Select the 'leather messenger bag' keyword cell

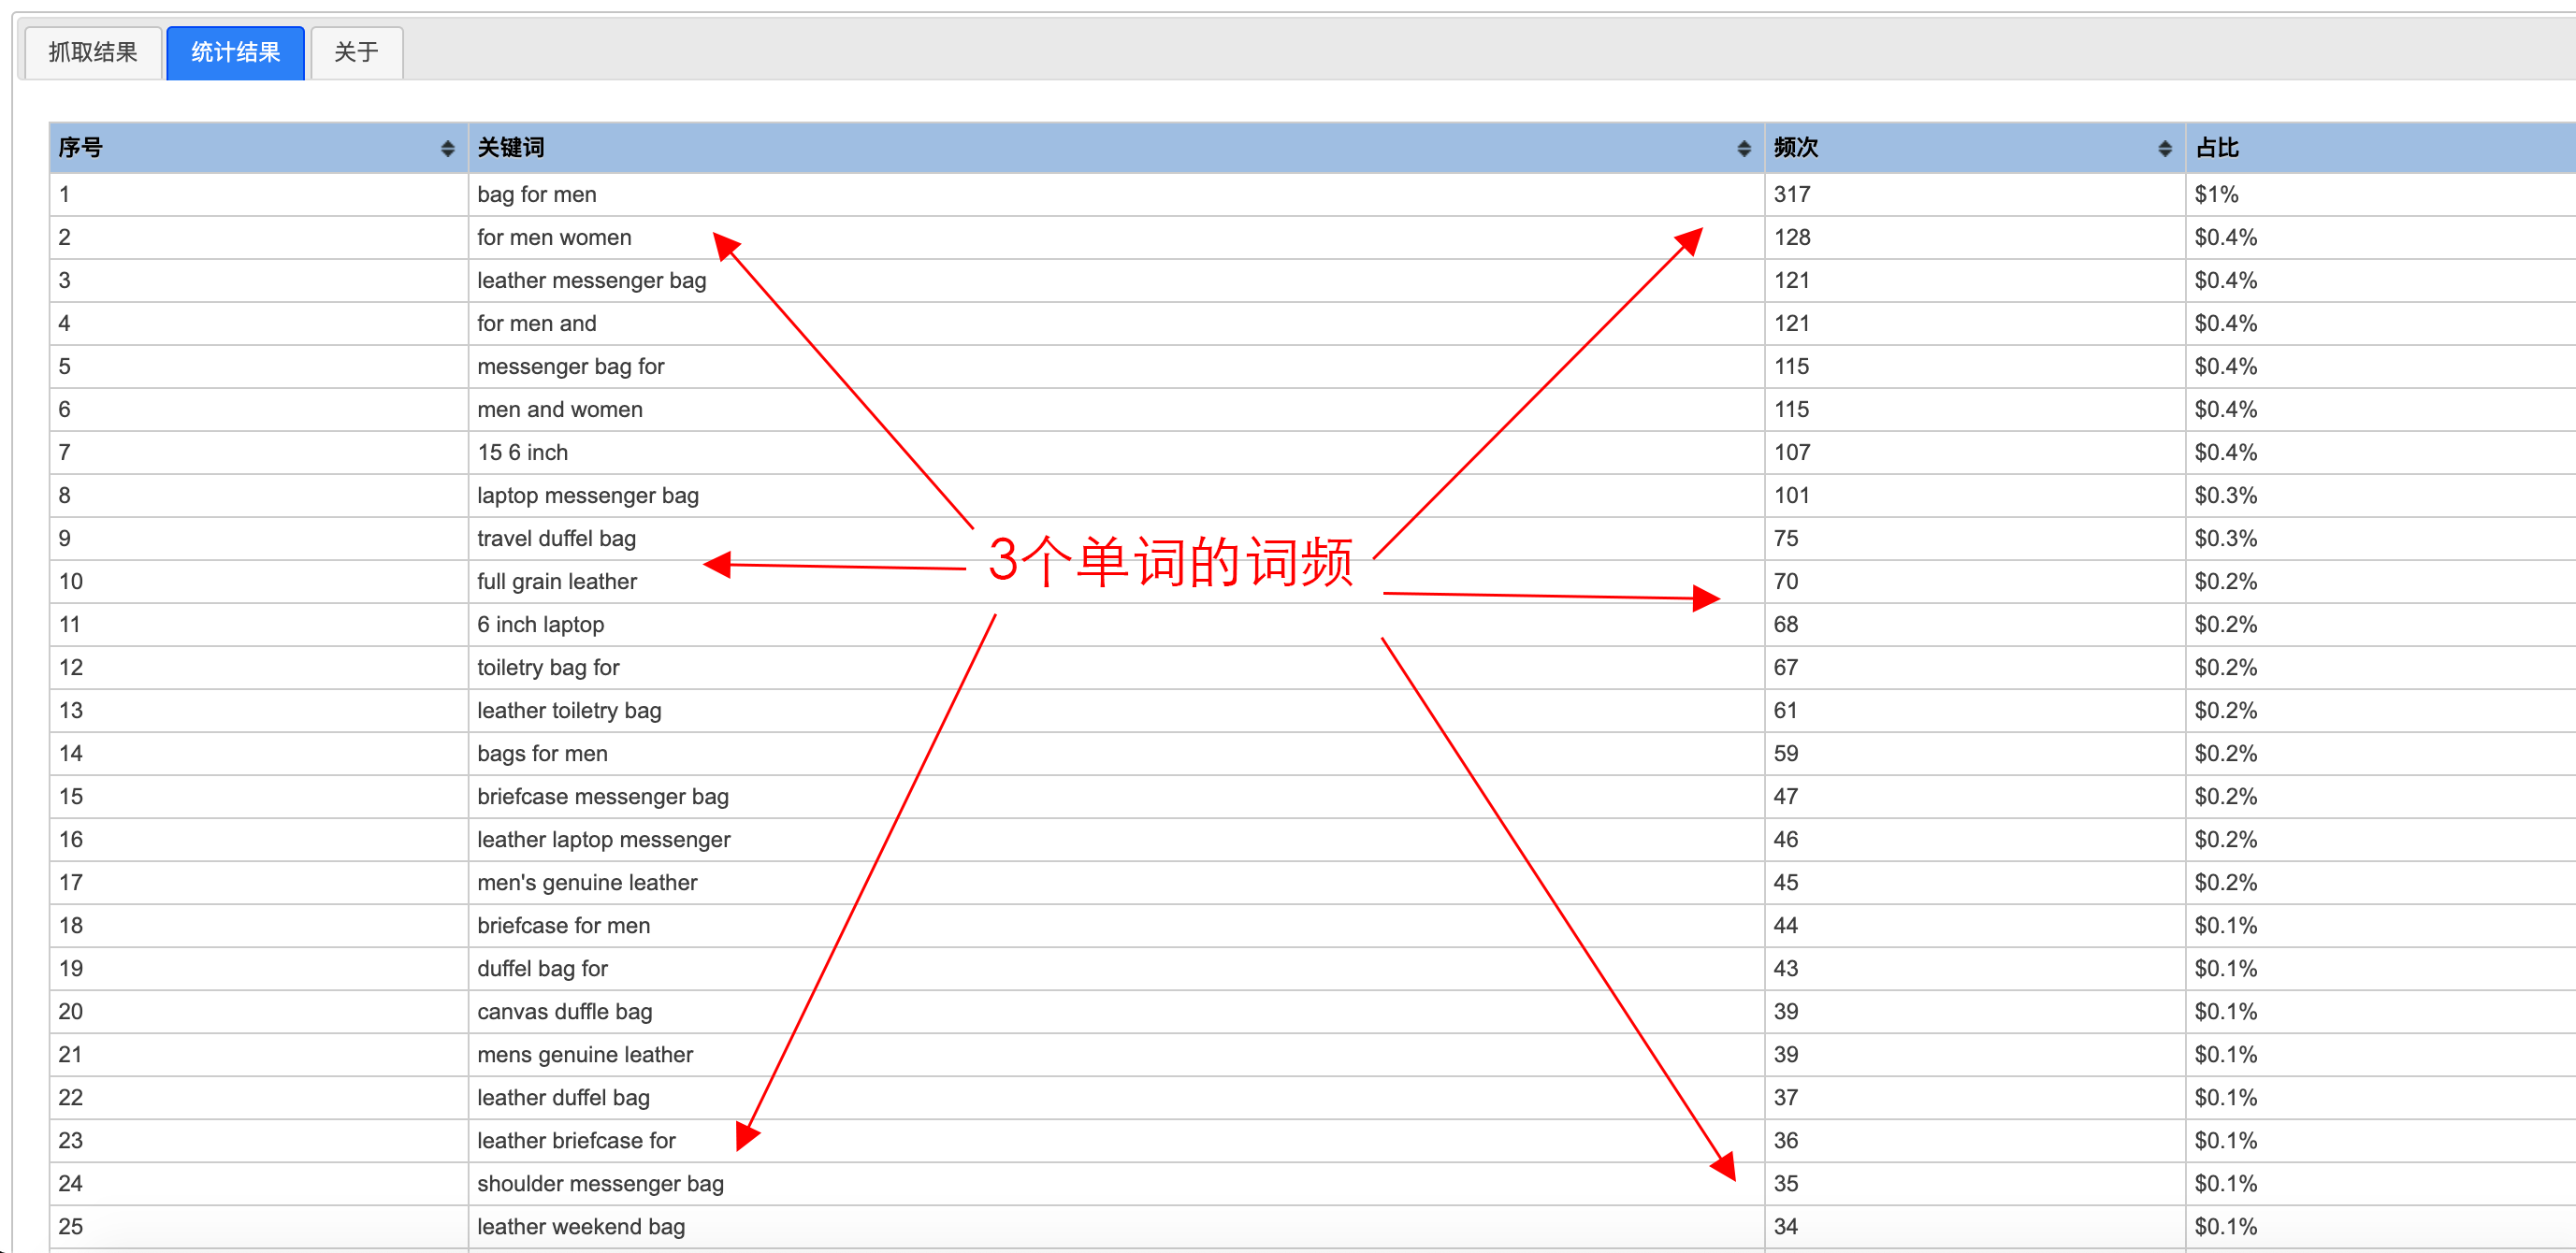(x=591, y=280)
